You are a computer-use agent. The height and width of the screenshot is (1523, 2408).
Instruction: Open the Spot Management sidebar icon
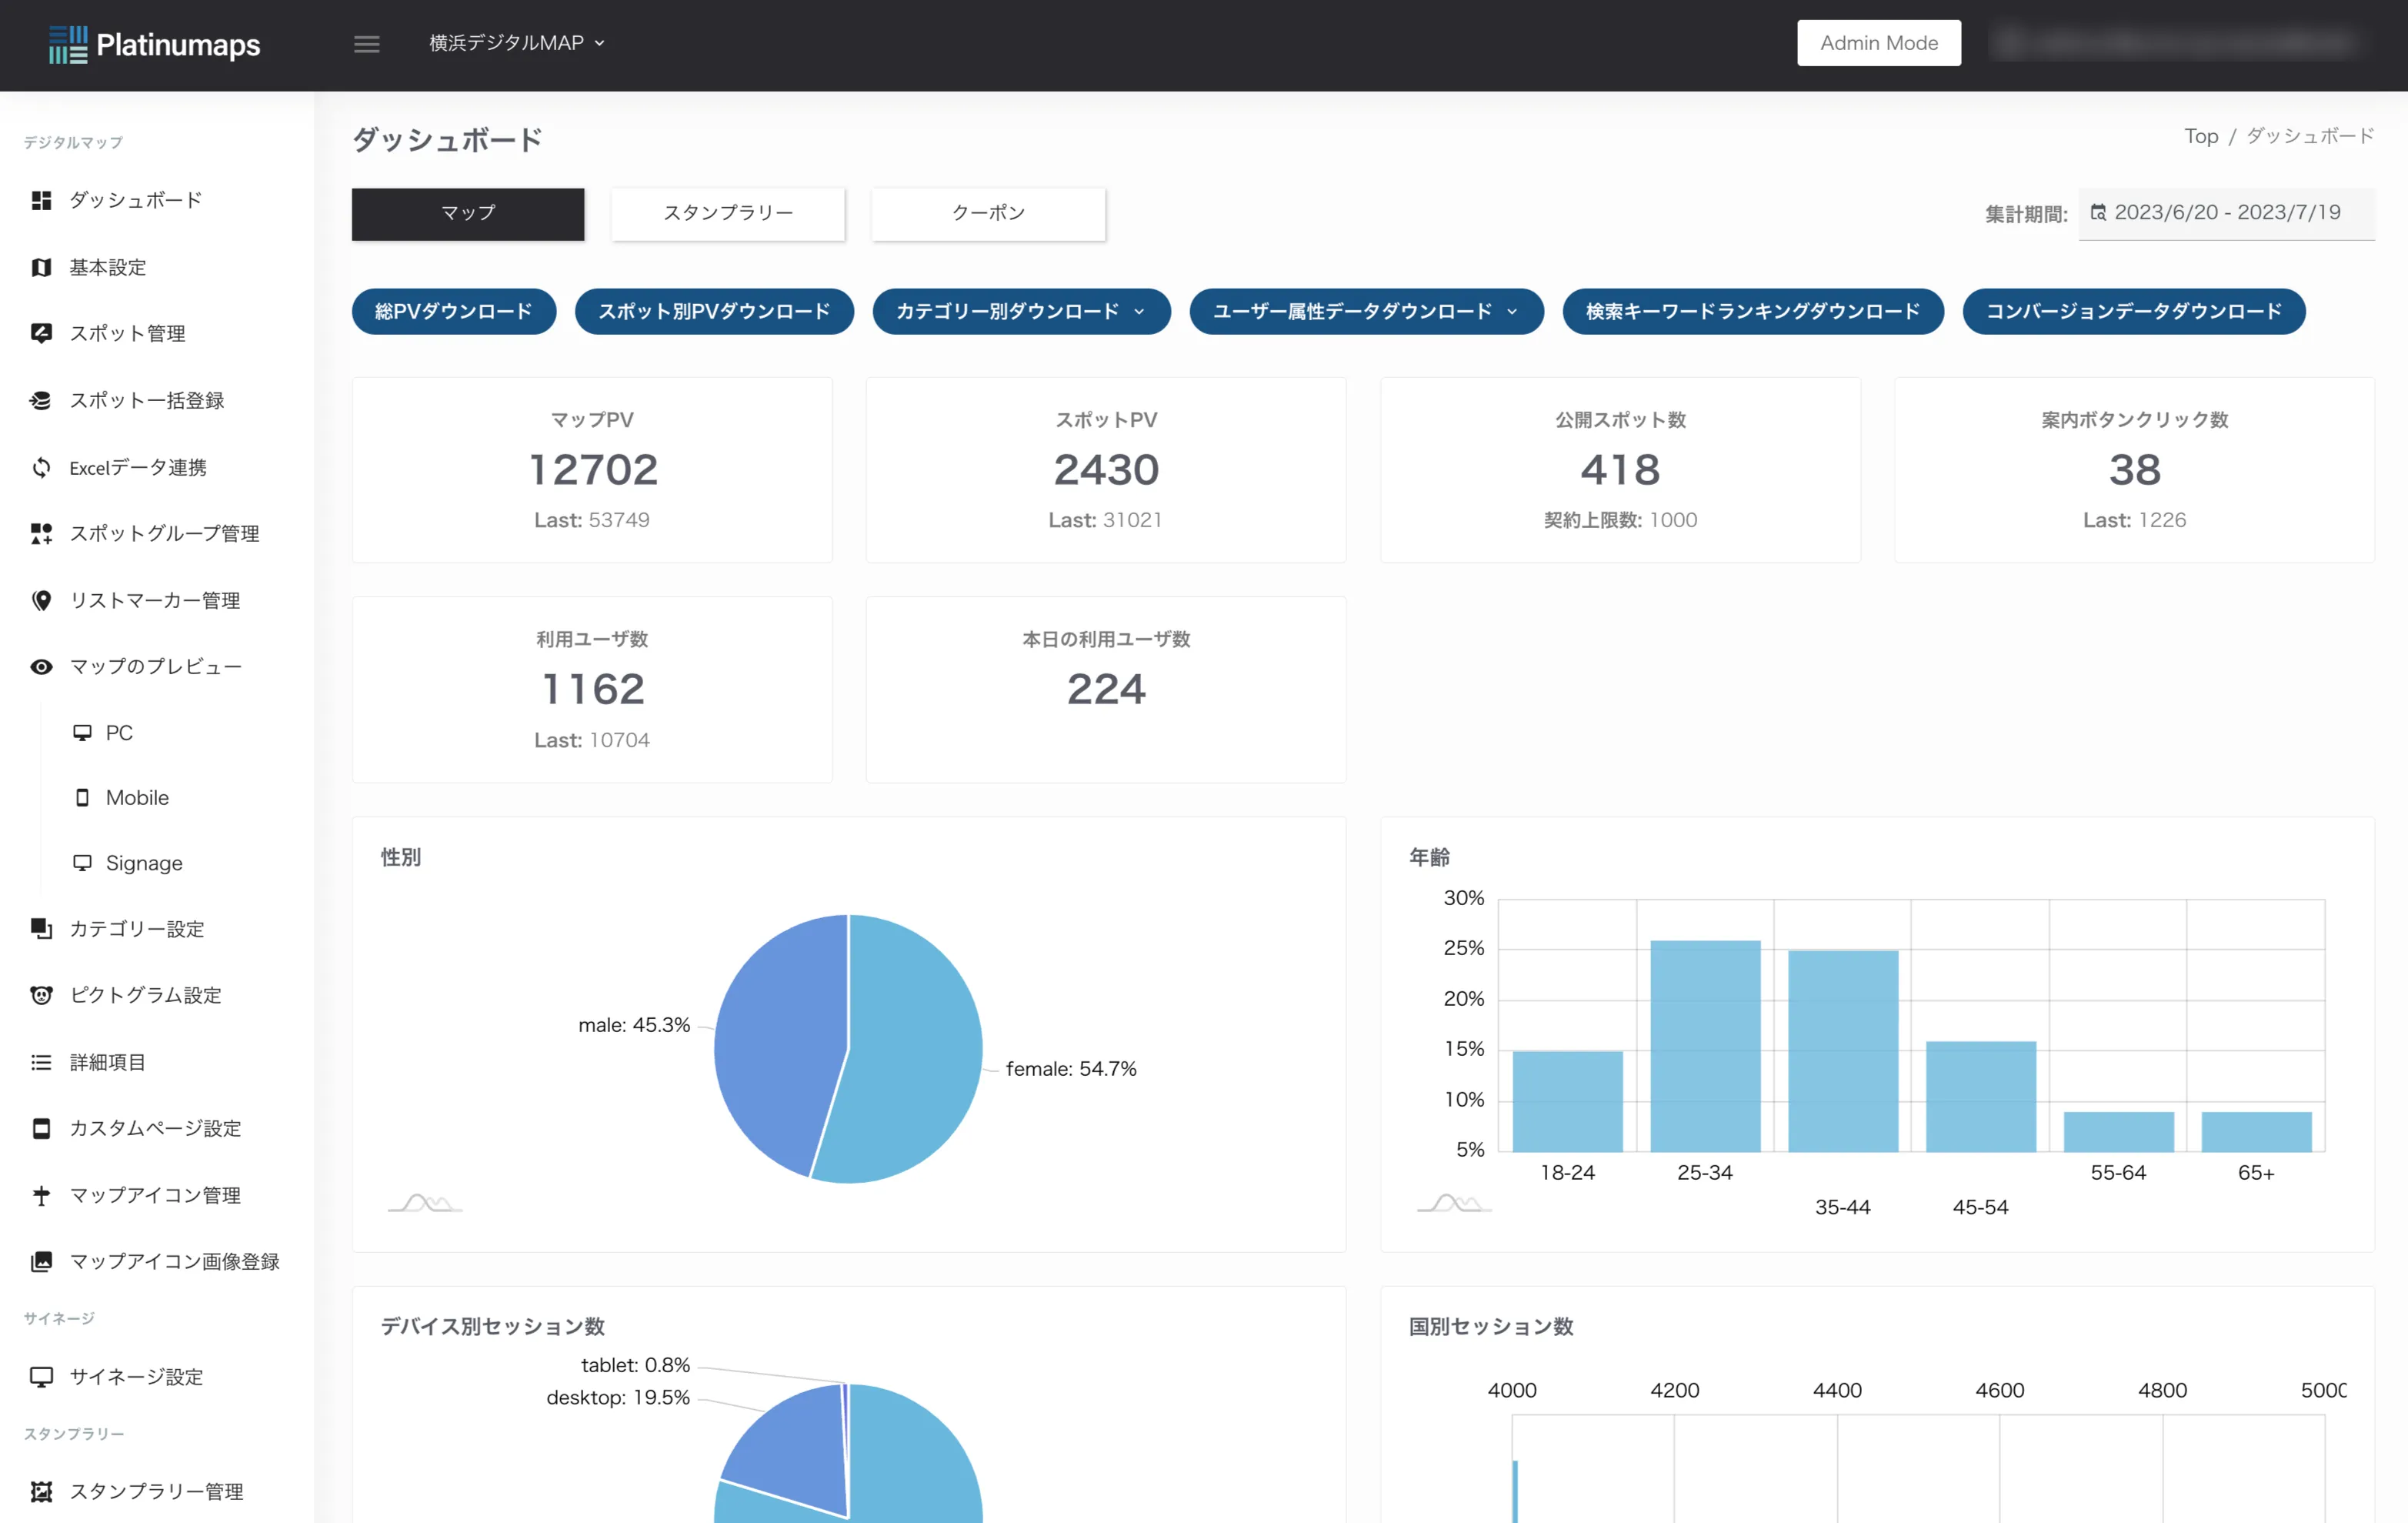41,333
